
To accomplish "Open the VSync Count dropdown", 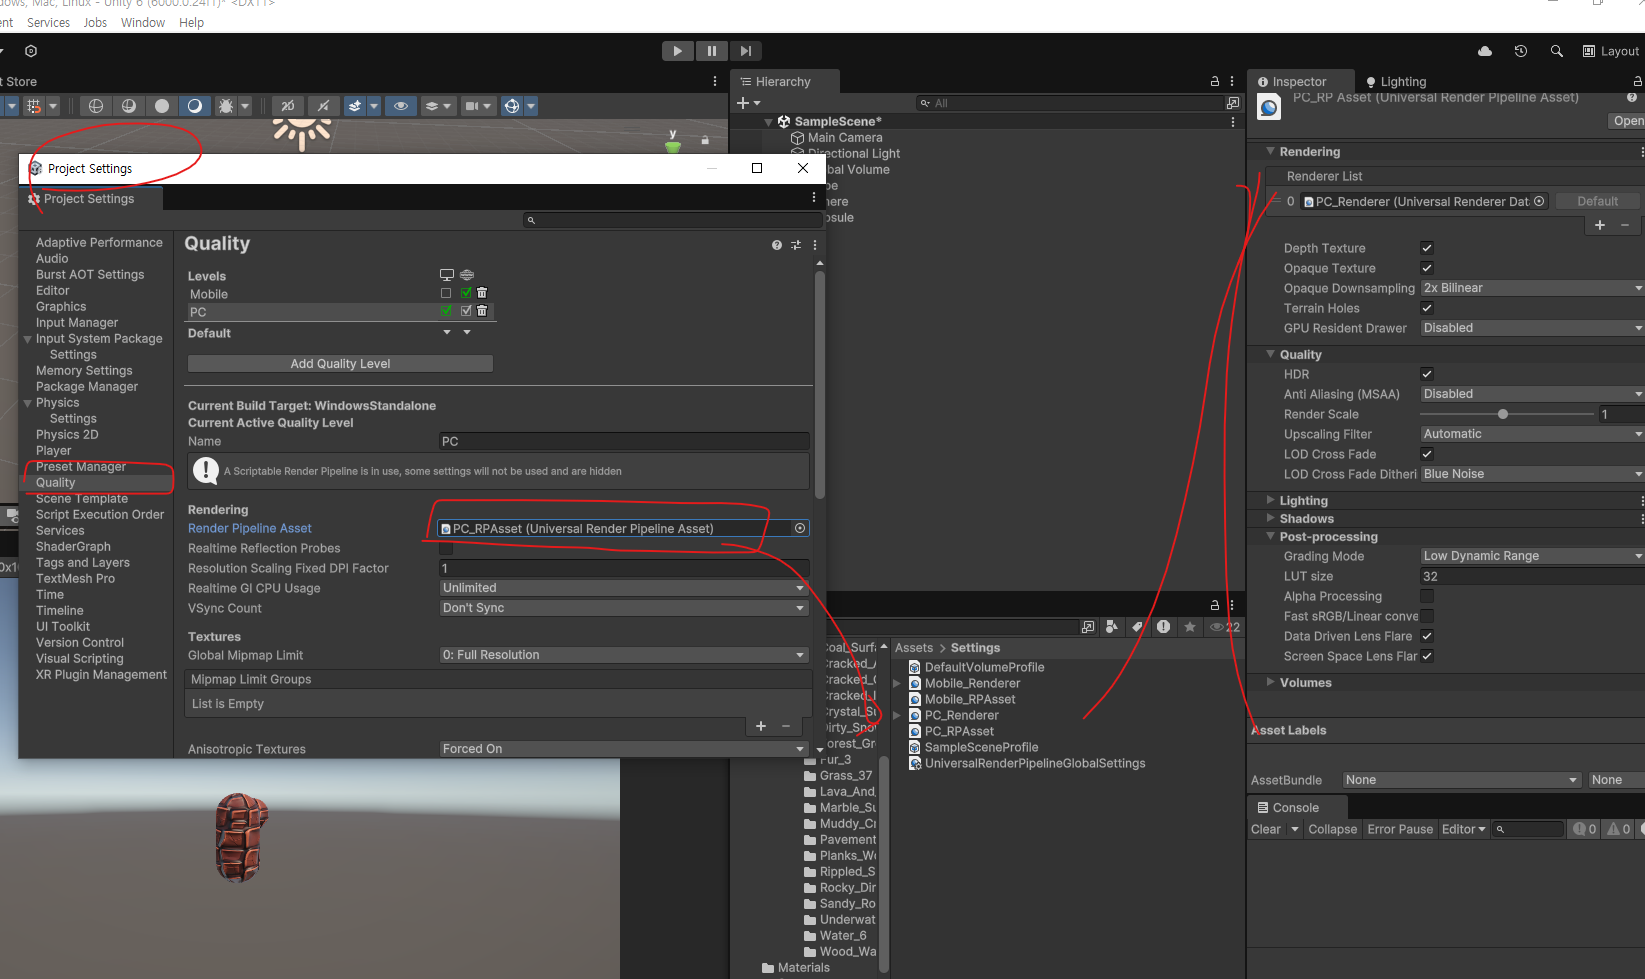I will tap(624, 608).
